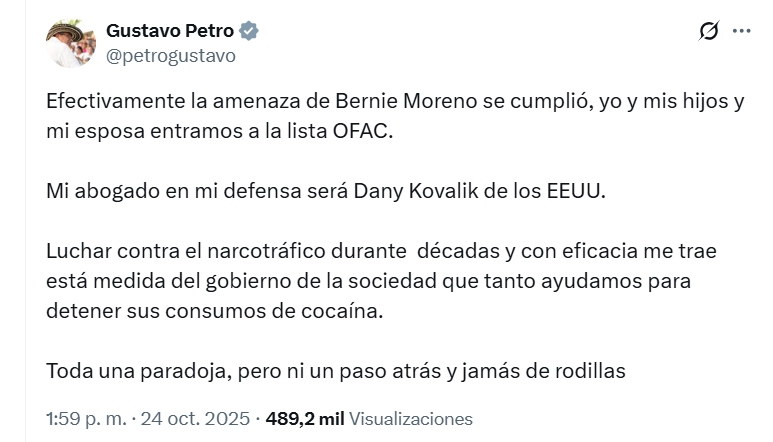Viewport: 773px width, 442px height.
Task: Open Gustavo Petro's profile avatar
Action: click(x=70, y=43)
